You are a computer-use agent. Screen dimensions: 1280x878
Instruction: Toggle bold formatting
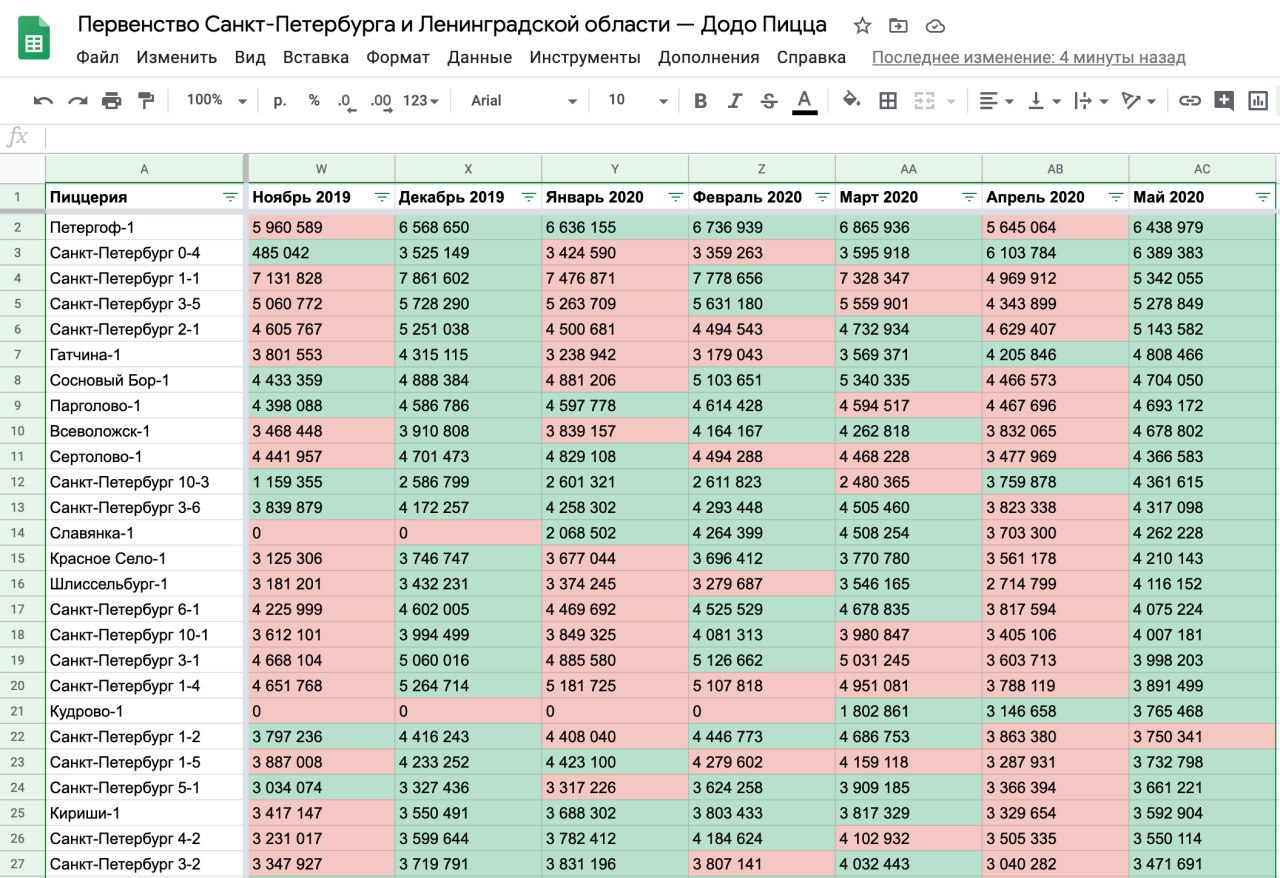[701, 100]
